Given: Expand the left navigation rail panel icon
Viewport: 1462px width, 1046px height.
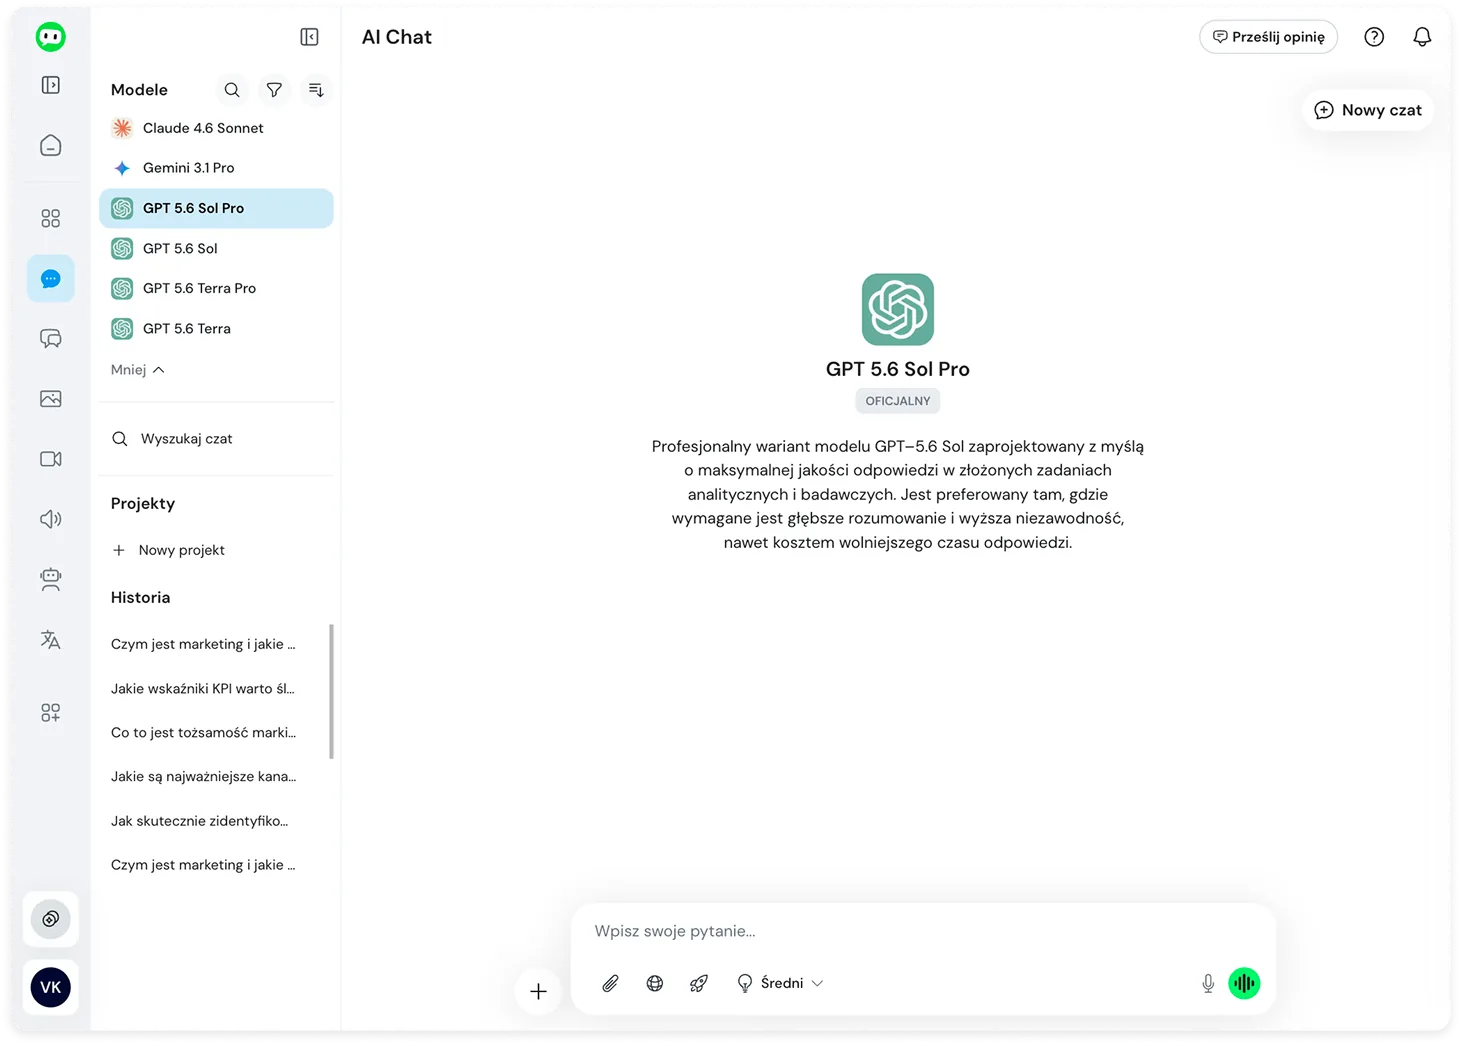Looking at the screenshot, I should tap(51, 85).
